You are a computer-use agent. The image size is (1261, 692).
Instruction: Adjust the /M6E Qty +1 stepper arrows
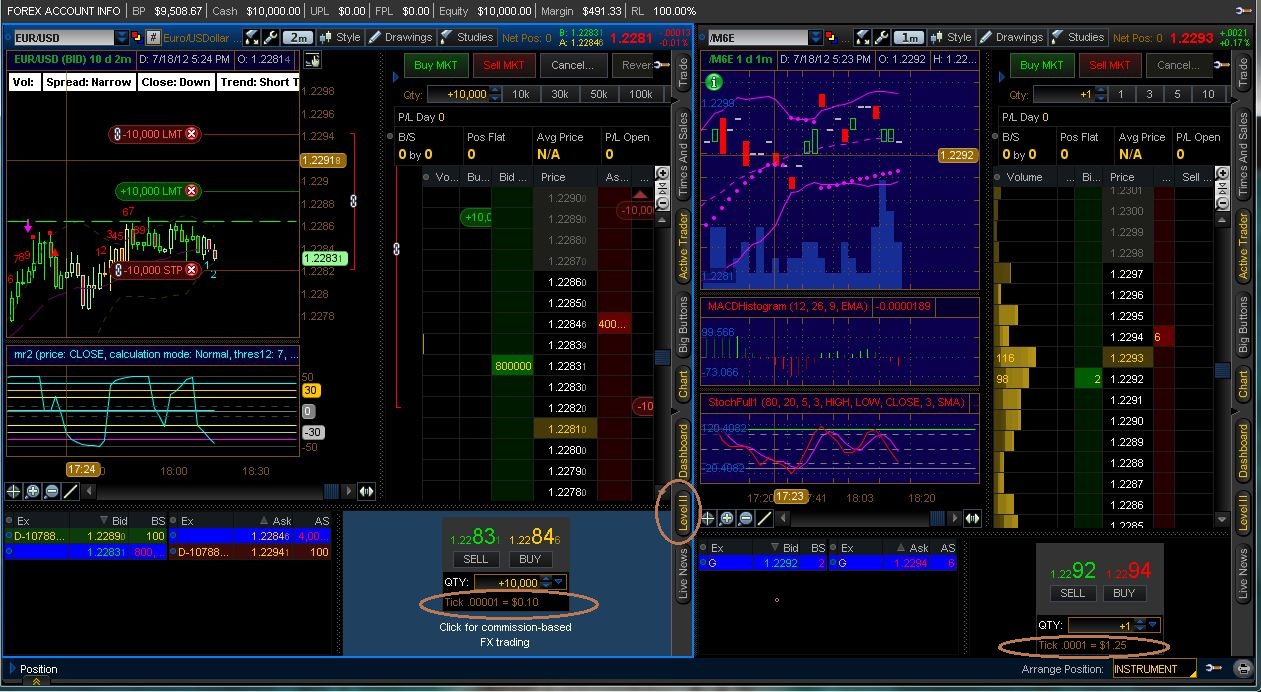click(1101, 94)
